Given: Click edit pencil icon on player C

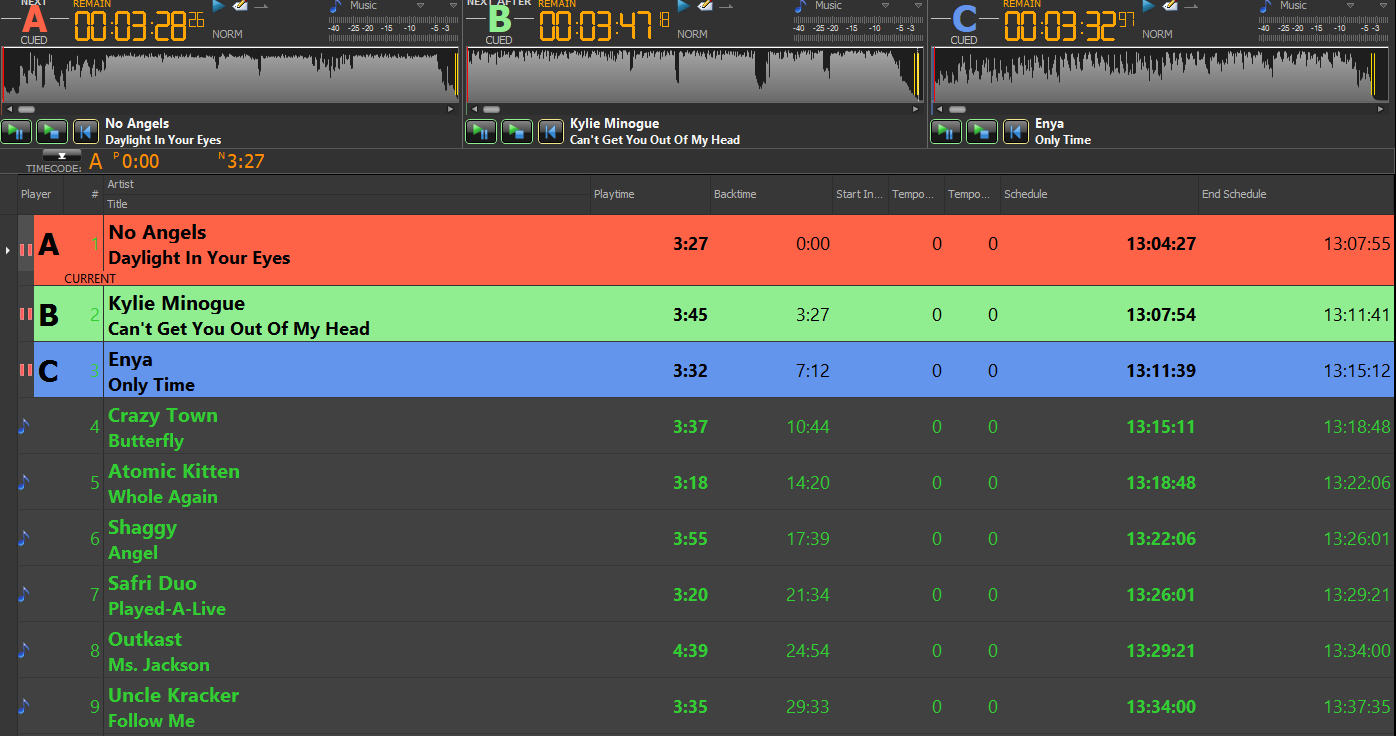Looking at the screenshot, I should (1170, 6).
